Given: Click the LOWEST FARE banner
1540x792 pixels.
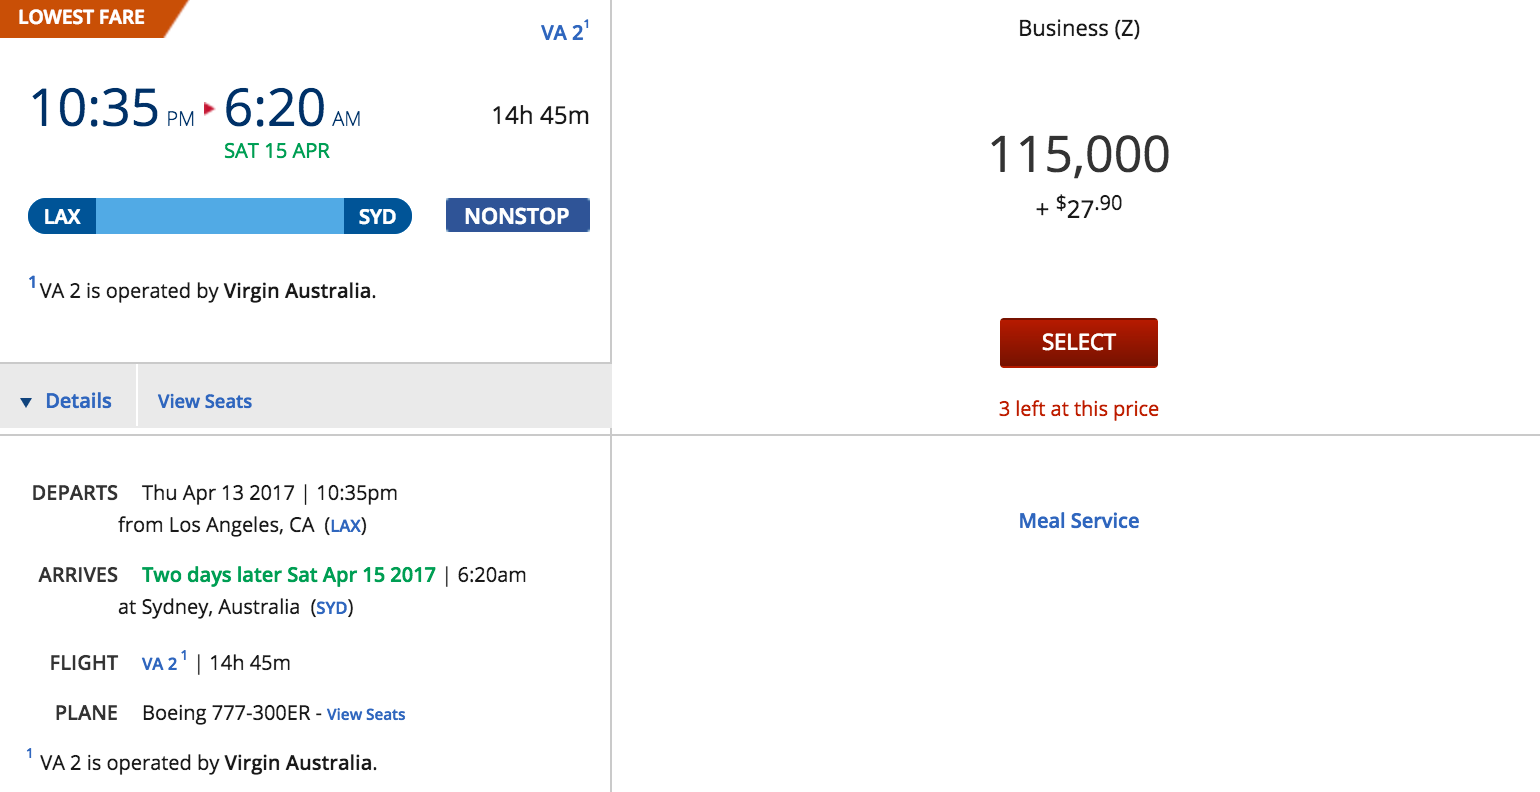Looking at the screenshot, I should pos(81,17).
